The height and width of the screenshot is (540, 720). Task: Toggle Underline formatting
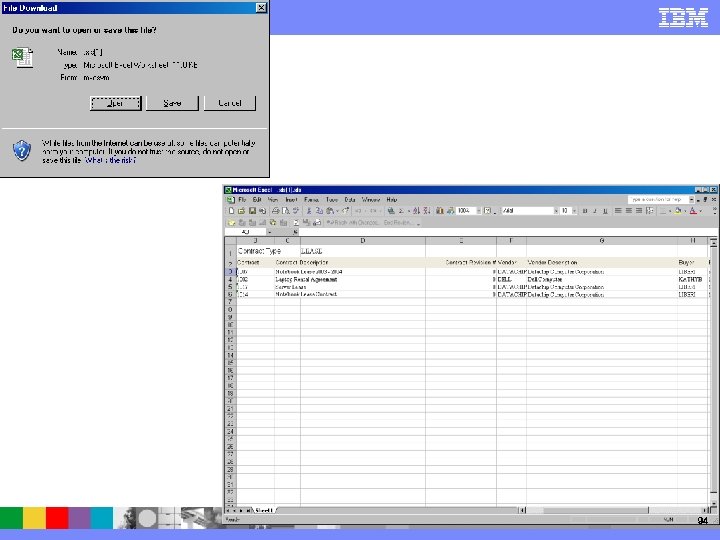(x=605, y=211)
